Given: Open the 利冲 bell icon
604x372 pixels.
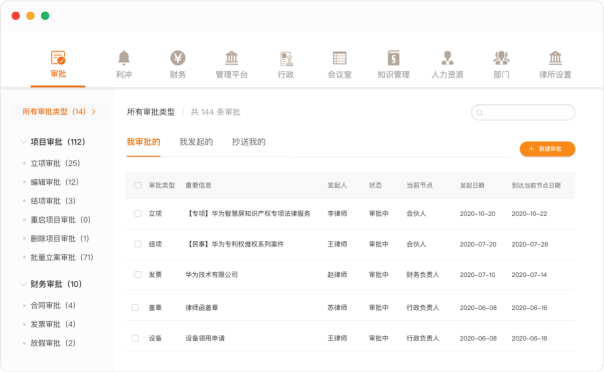Looking at the screenshot, I should click(x=124, y=58).
